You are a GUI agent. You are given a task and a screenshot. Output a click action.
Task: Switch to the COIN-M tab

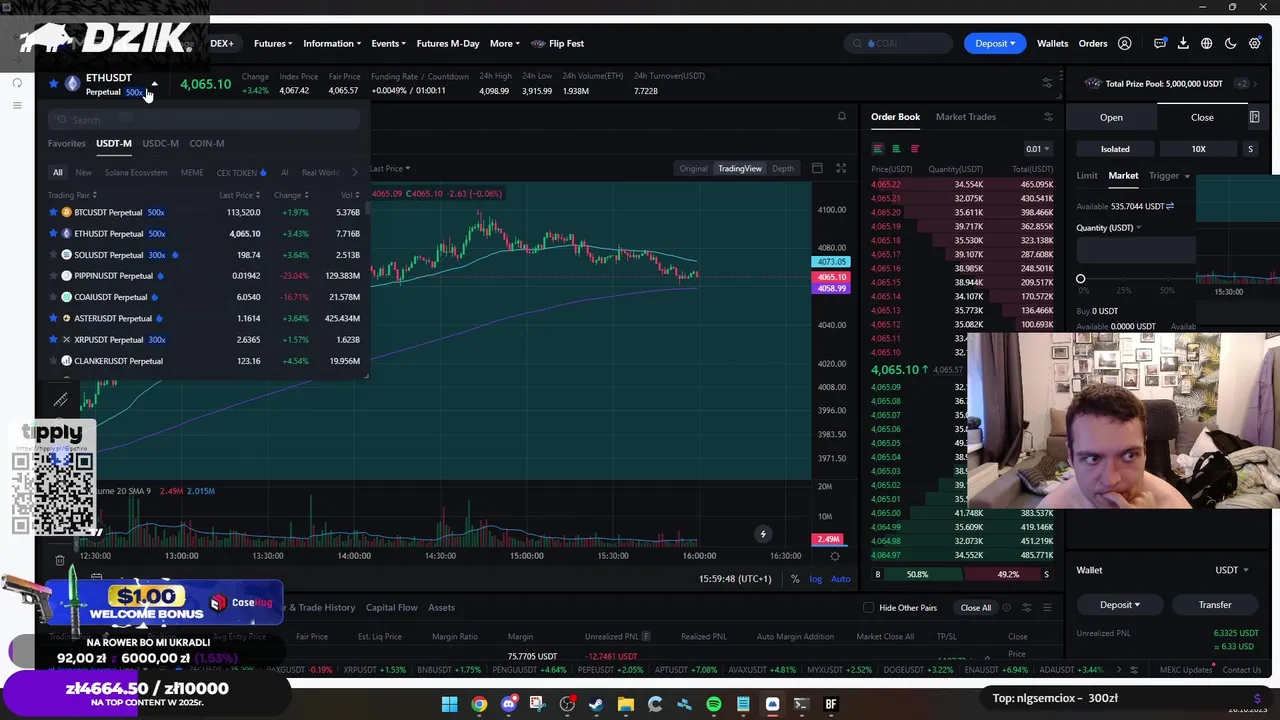[207, 143]
